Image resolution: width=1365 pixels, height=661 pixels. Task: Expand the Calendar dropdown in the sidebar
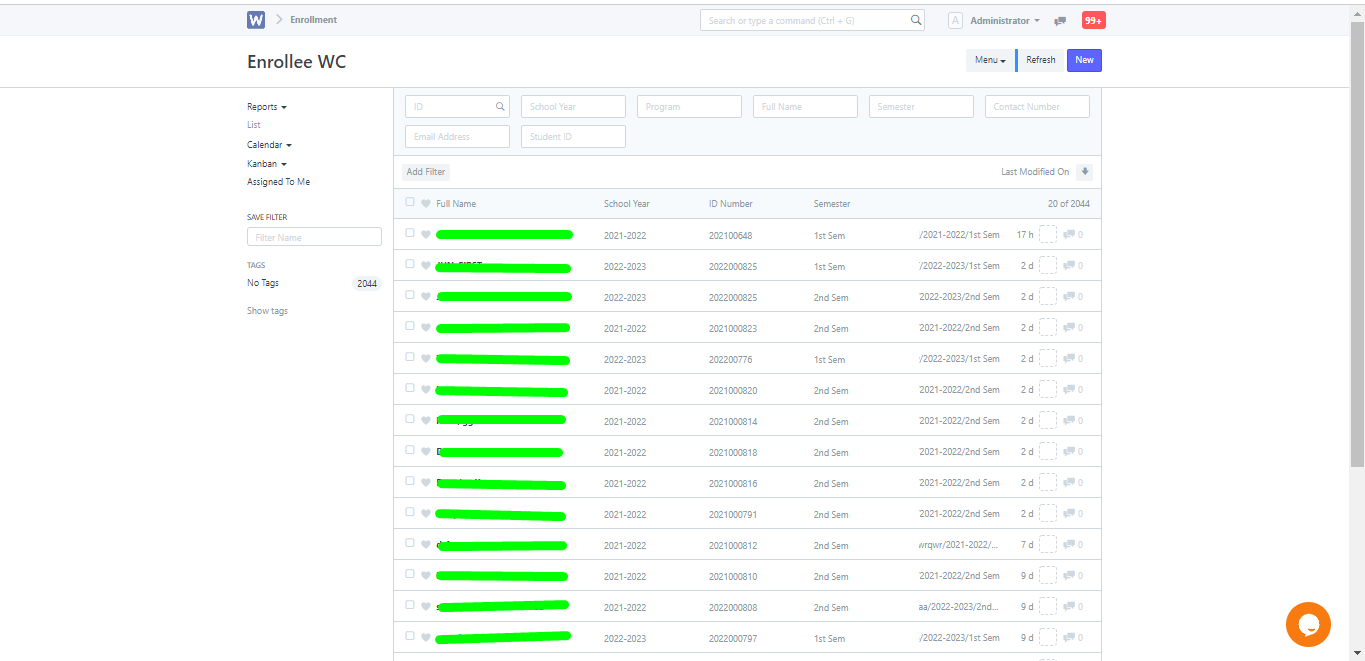tap(270, 145)
